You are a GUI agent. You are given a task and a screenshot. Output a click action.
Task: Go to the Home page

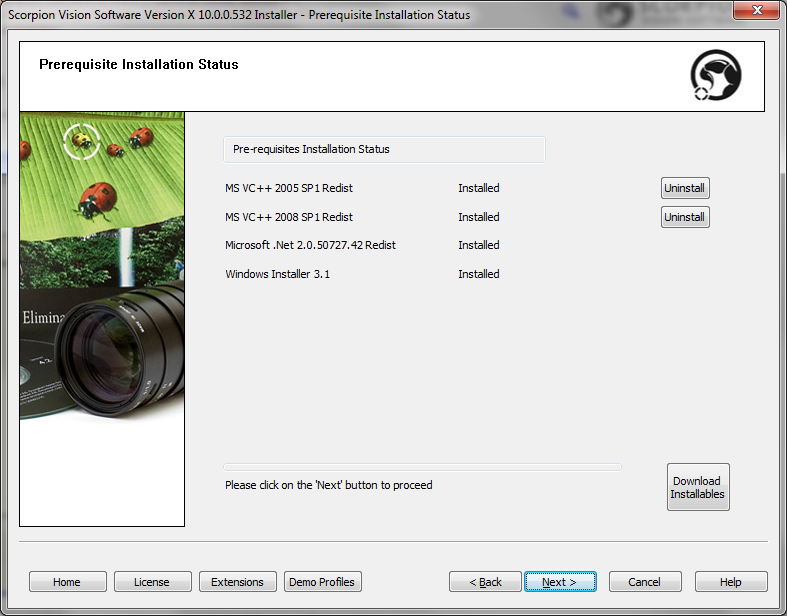(x=67, y=582)
